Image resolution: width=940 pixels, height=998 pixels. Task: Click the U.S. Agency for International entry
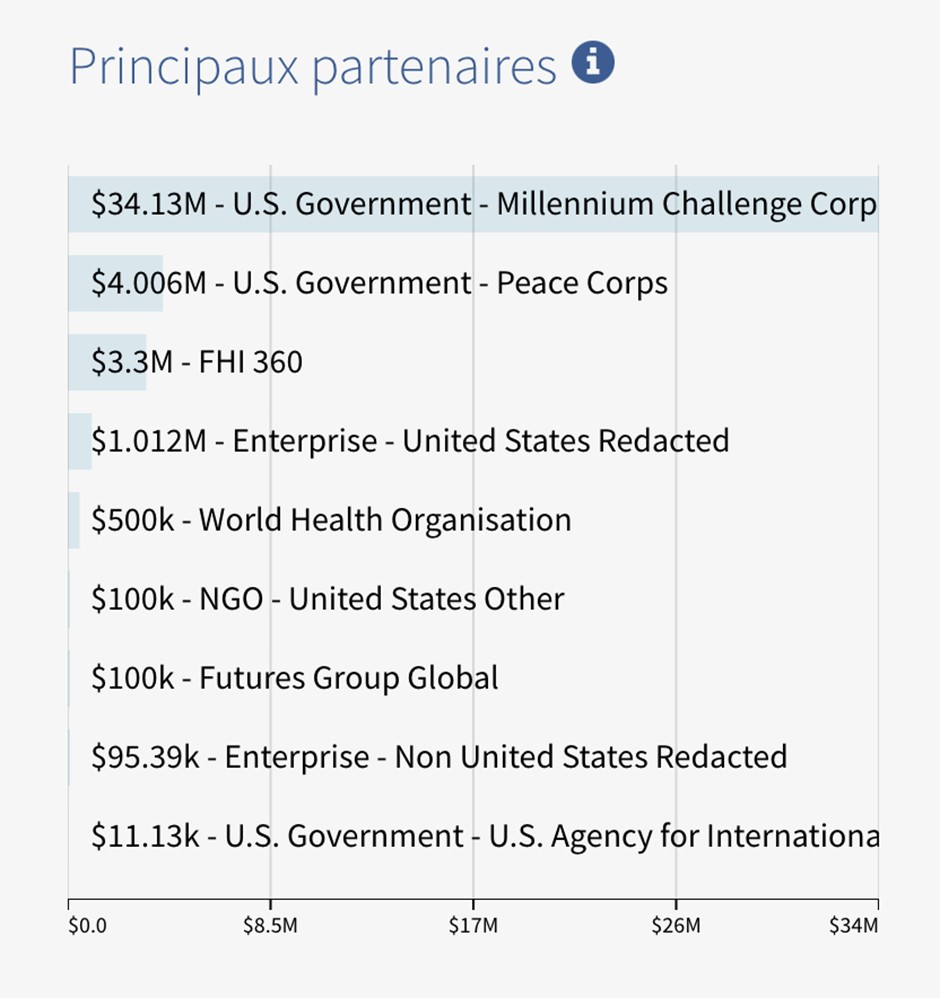684,837
